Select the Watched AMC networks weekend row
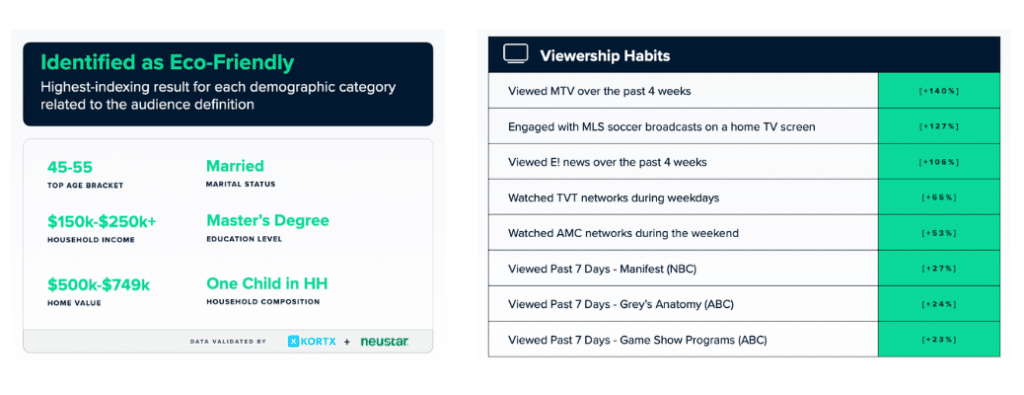This screenshot has width=1024, height=395. tap(683, 232)
